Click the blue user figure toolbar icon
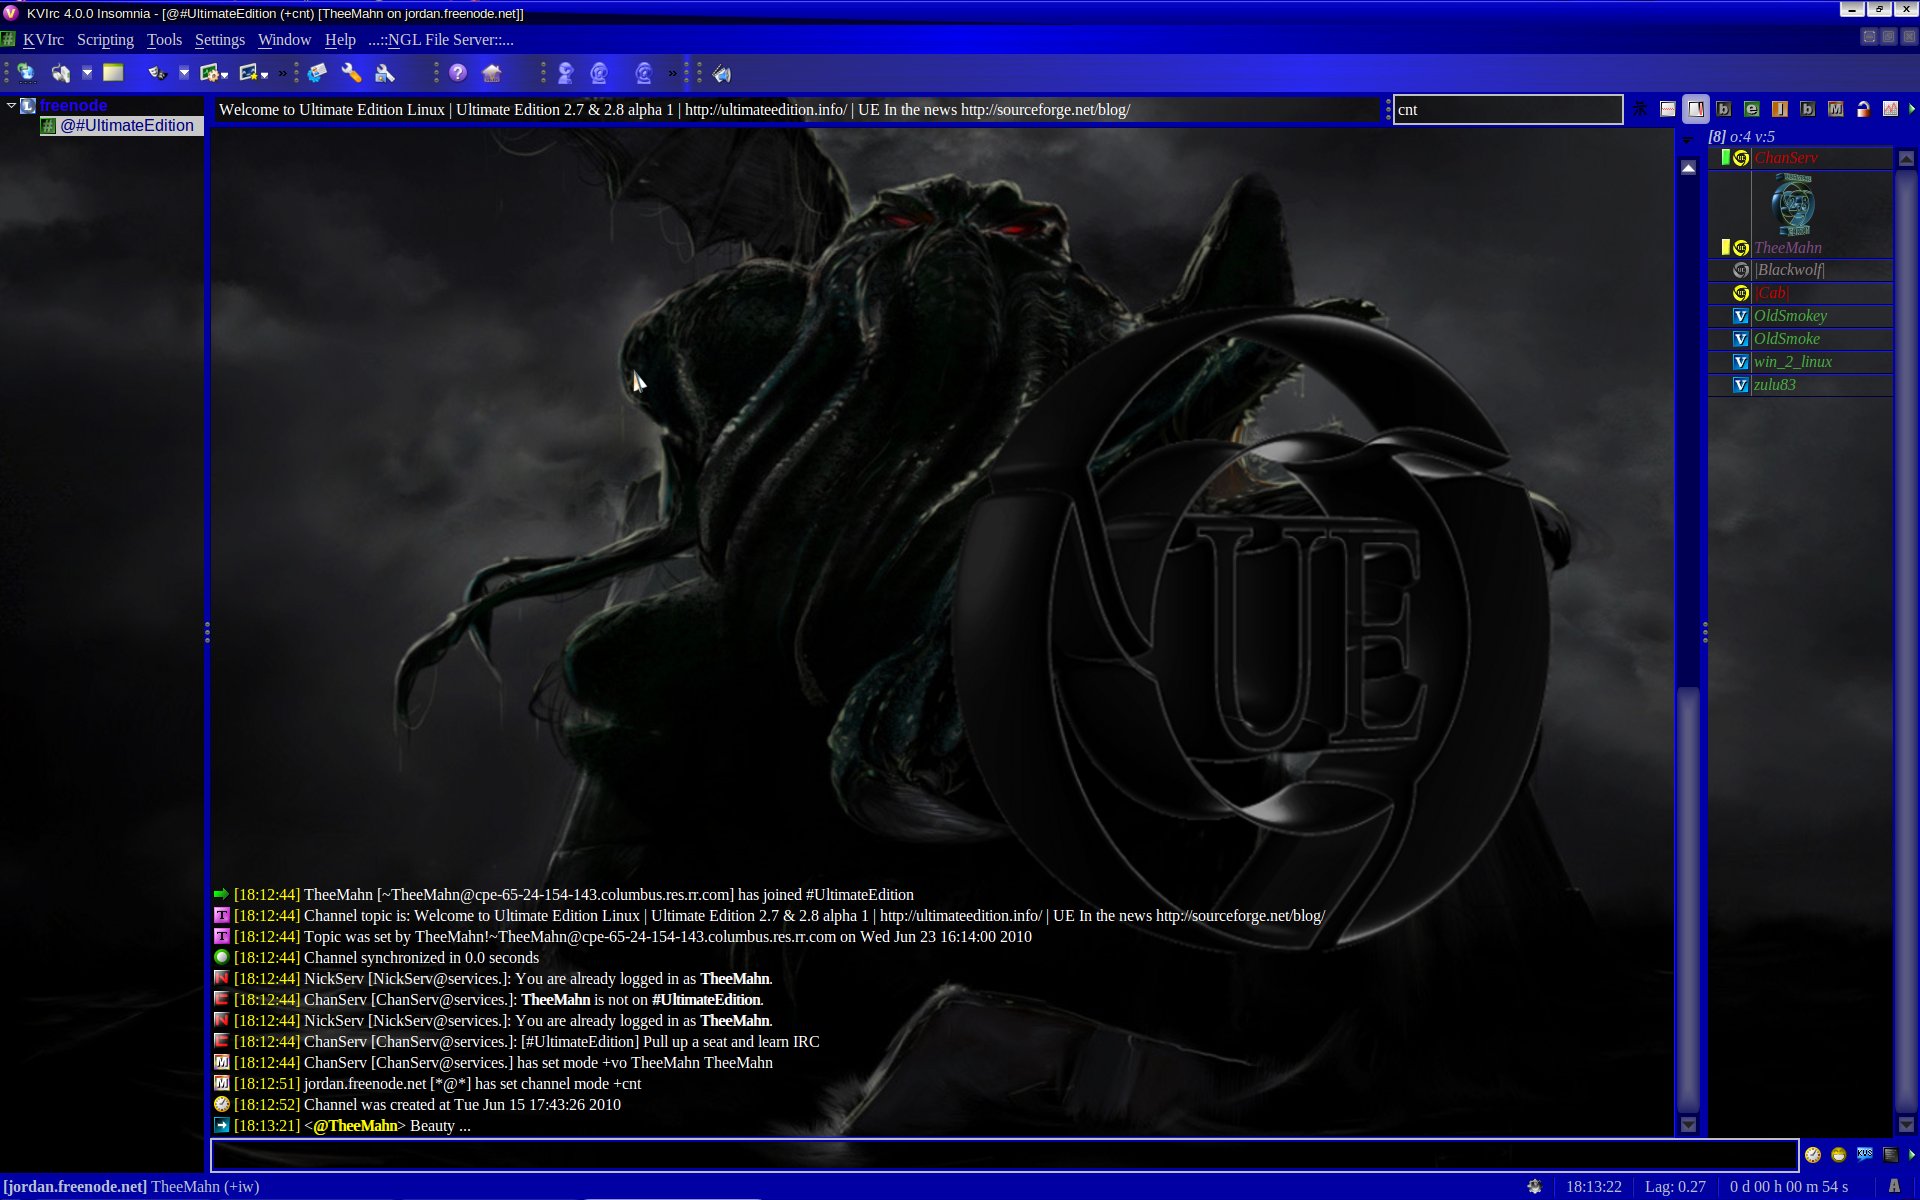Screen dimensions: 1920x1200 pyautogui.click(x=566, y=73)
